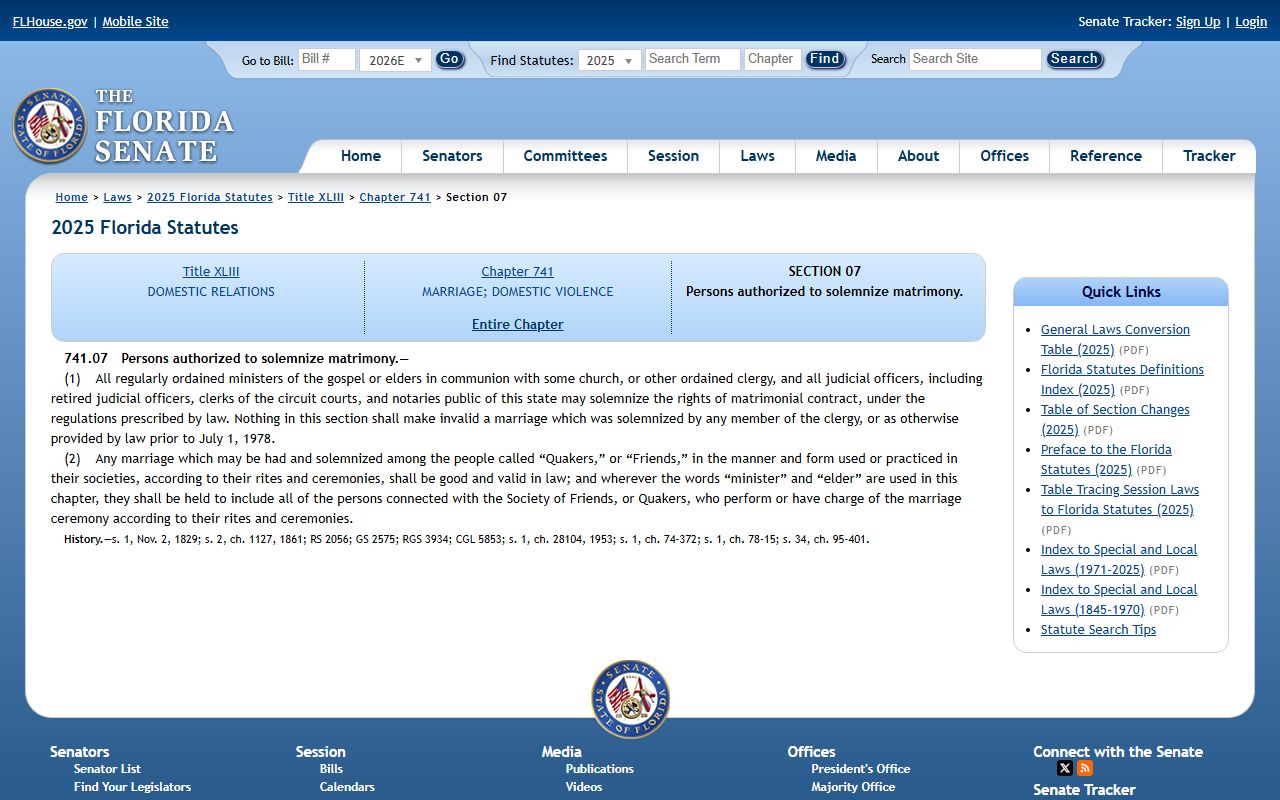Screen dimensions: 1280x800
Task: Click the Go button for bill lookup
Action: click(450, 59)
